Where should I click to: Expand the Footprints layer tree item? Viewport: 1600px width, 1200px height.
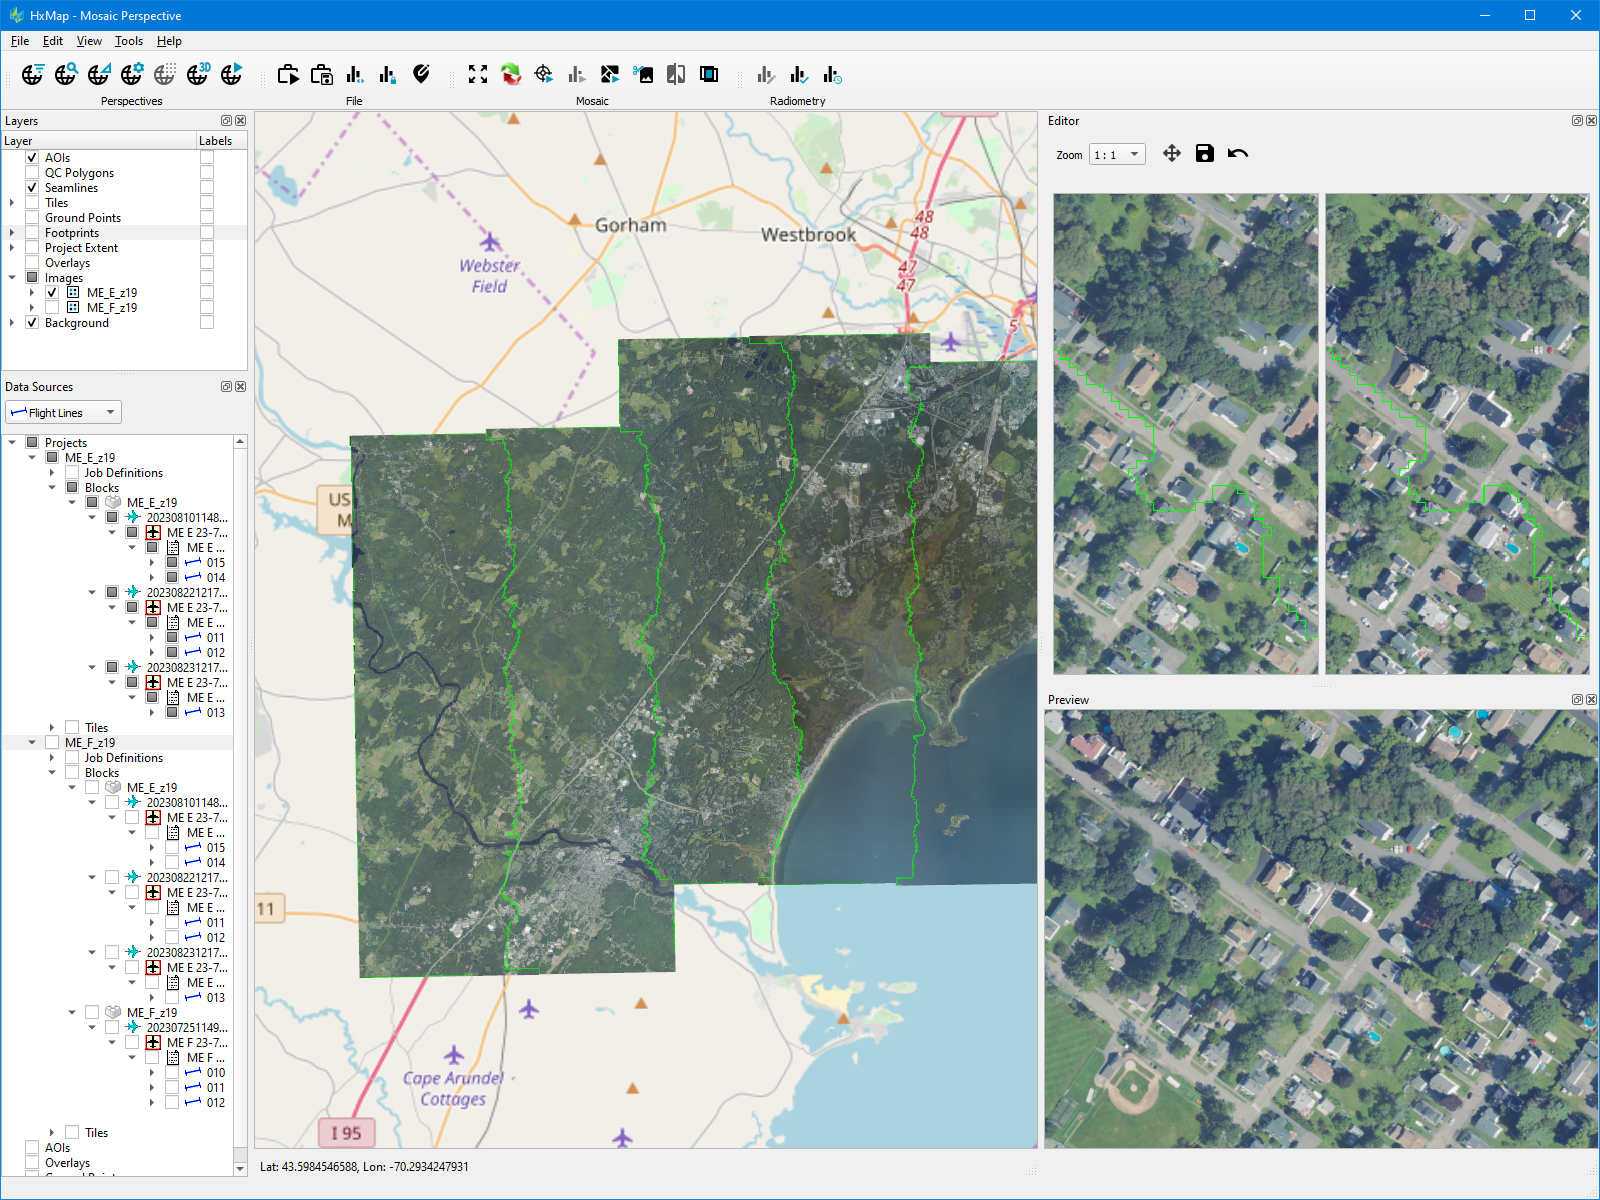[12, 233]
